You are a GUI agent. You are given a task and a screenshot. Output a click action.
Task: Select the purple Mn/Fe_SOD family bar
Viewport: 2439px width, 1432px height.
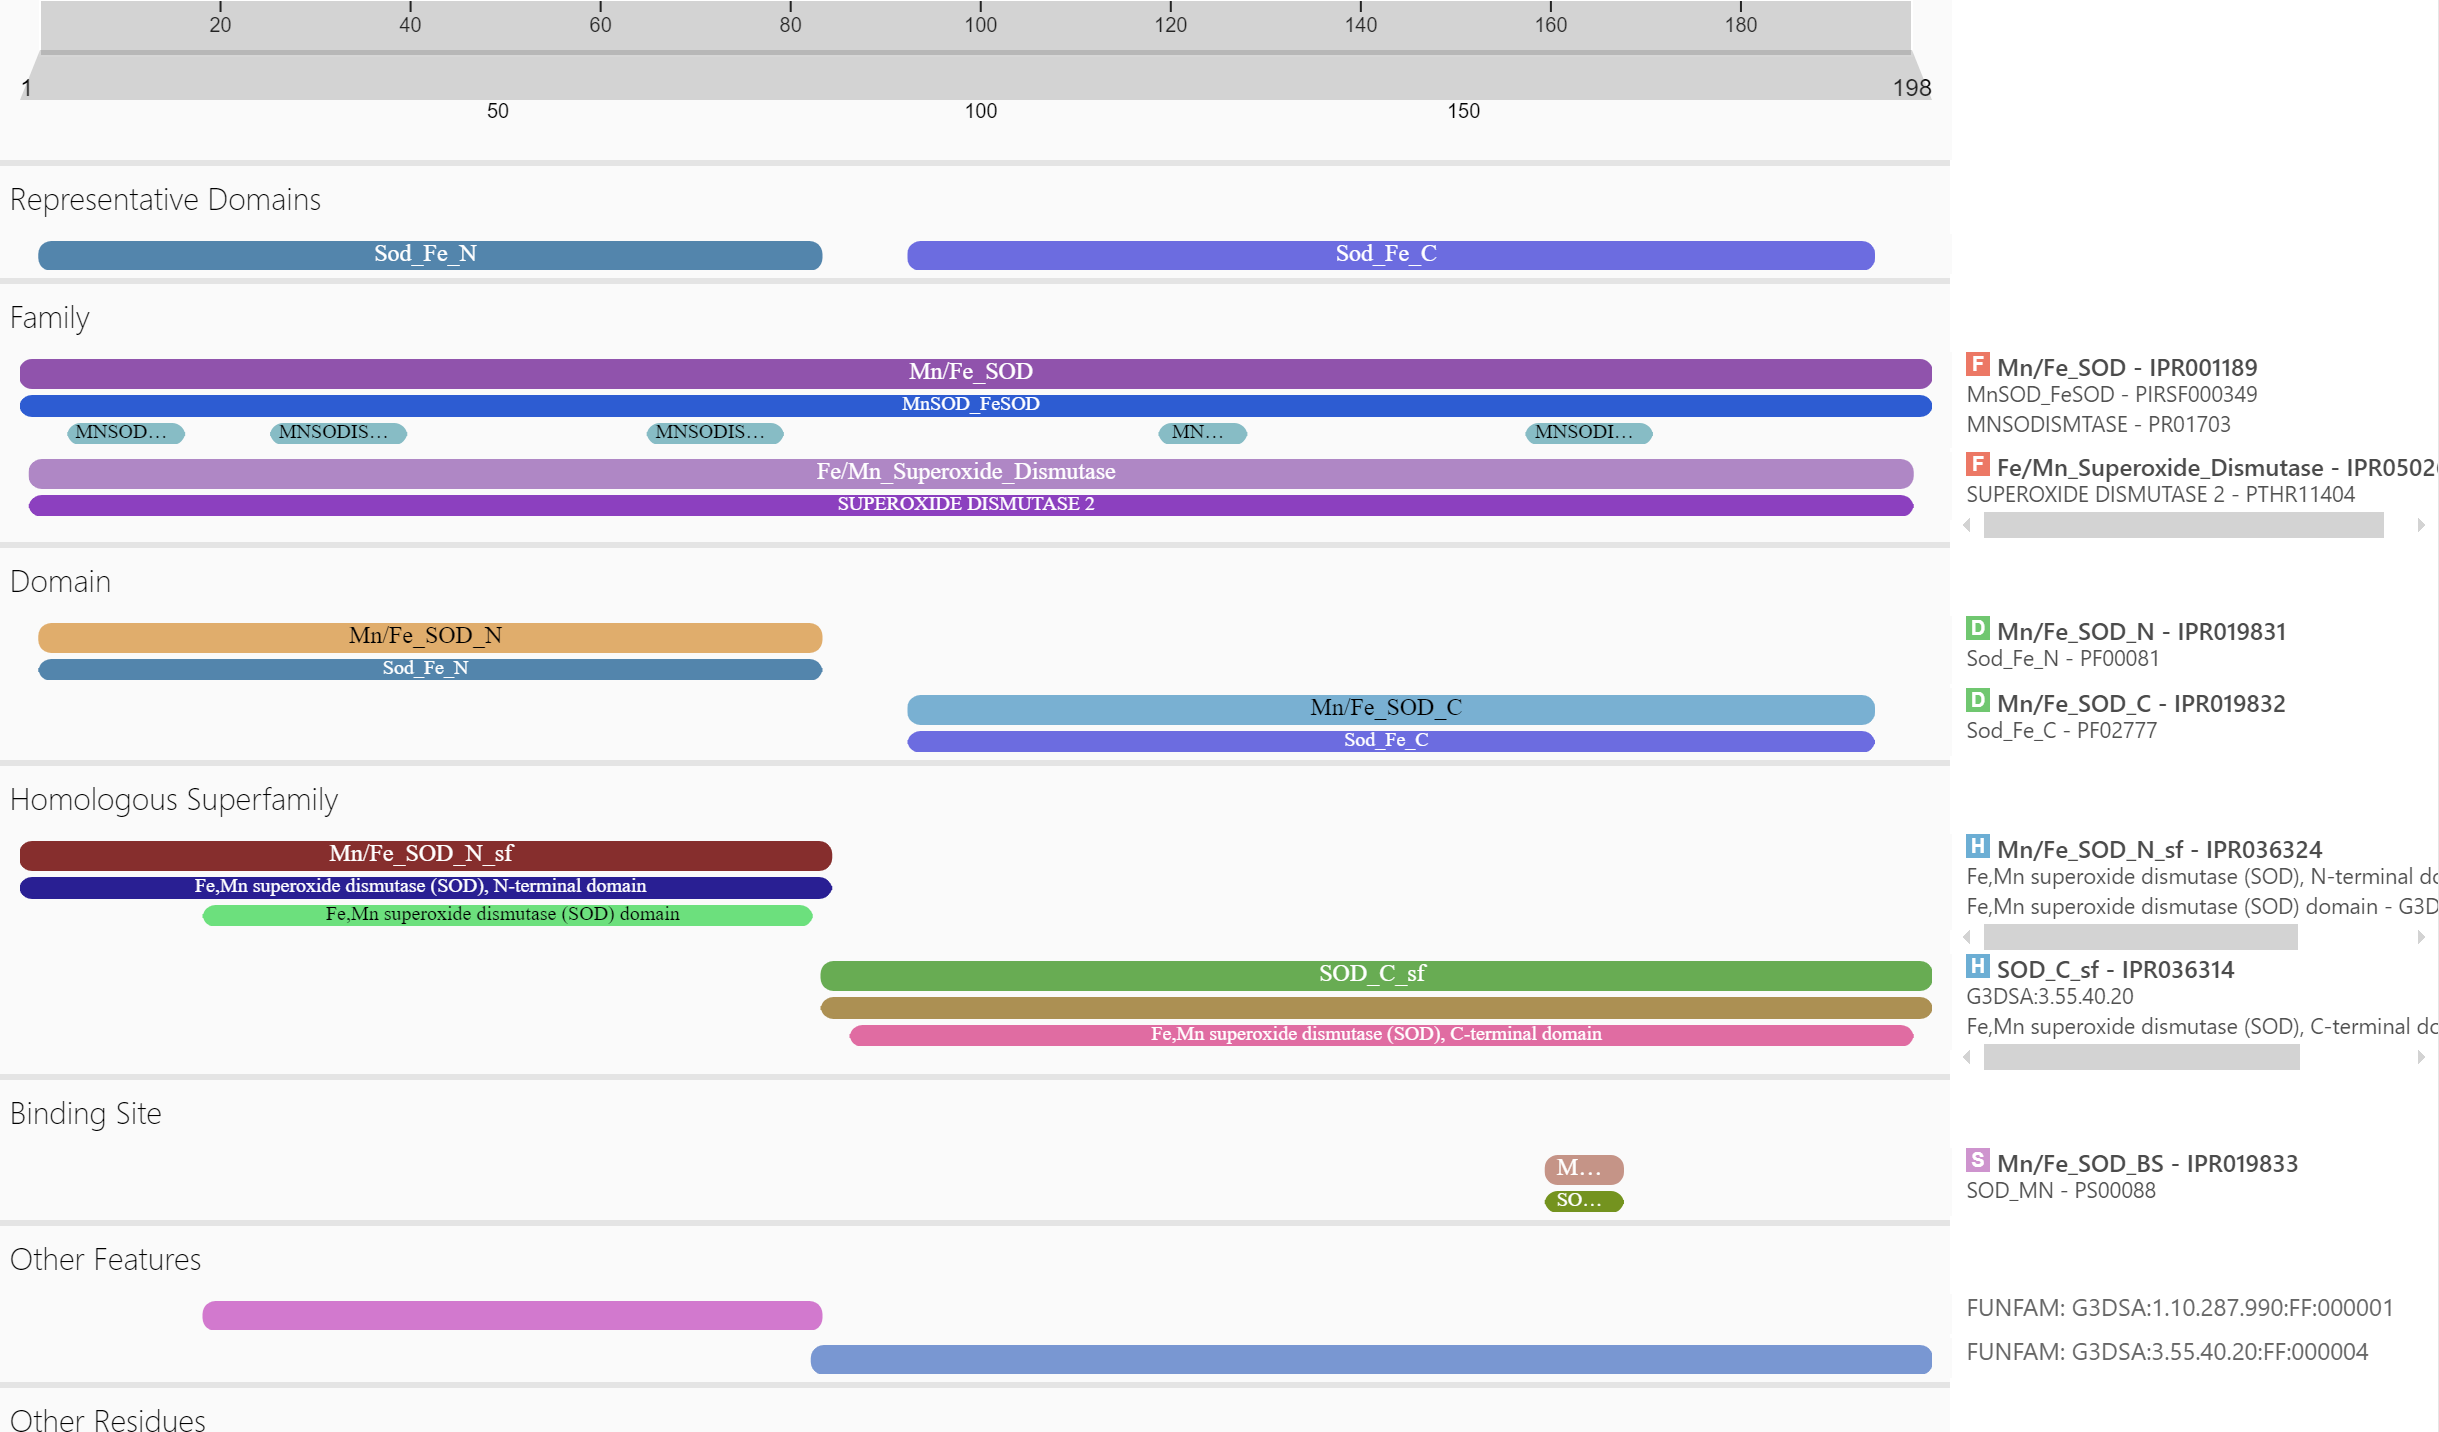pos(975,373)
